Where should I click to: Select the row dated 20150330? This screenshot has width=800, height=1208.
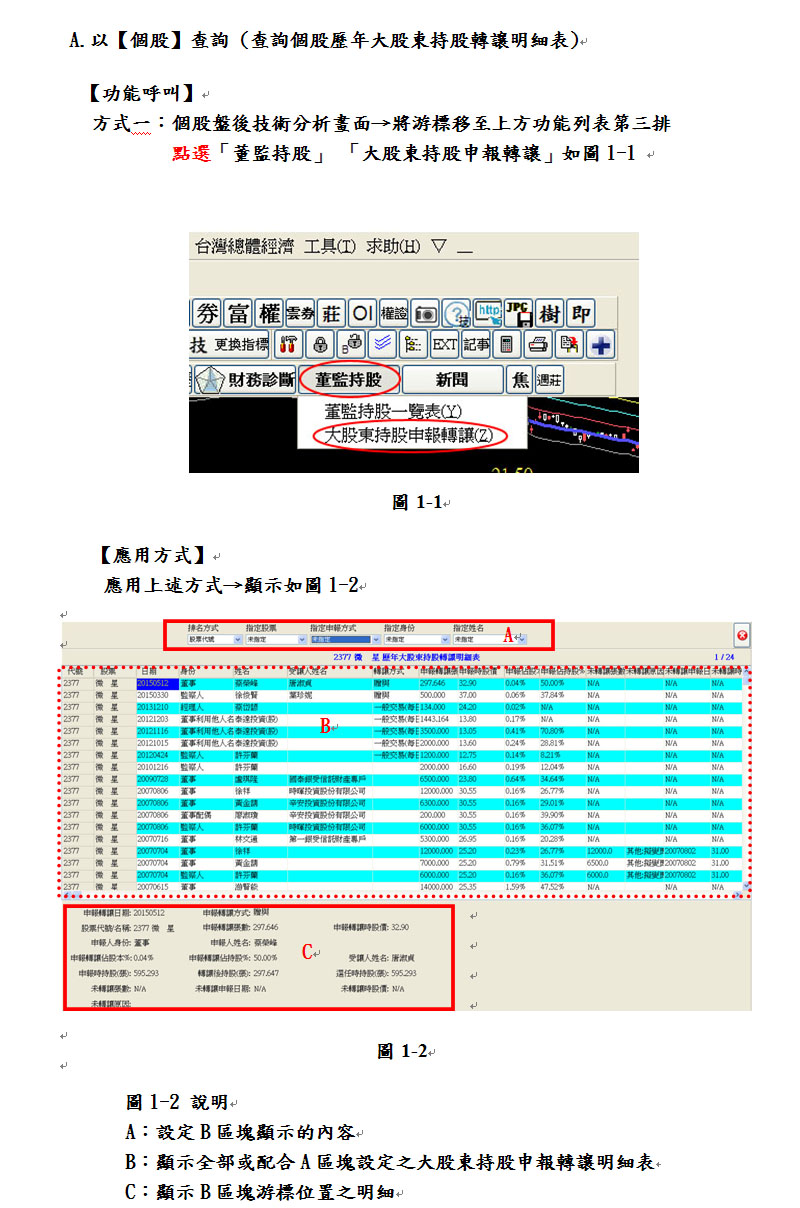tap(403, 694)
